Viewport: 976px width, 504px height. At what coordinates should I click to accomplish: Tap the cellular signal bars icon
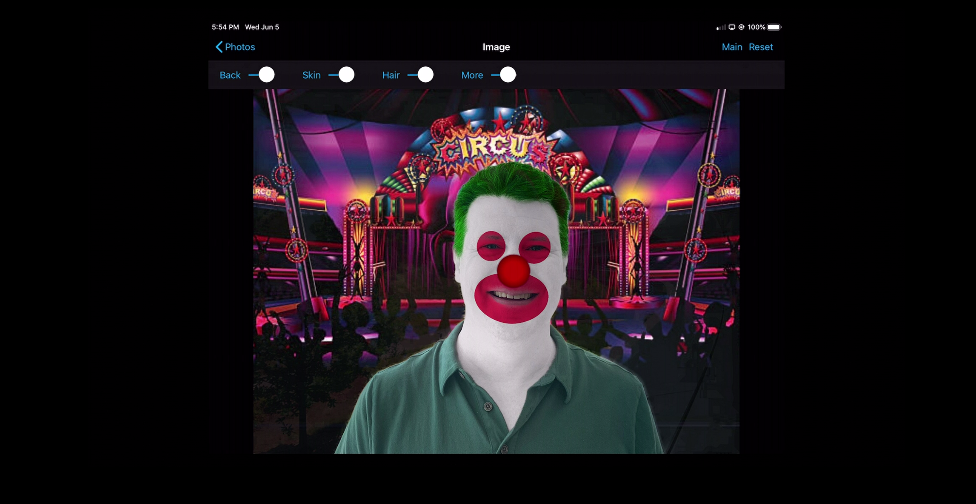[x=720, y=27]
